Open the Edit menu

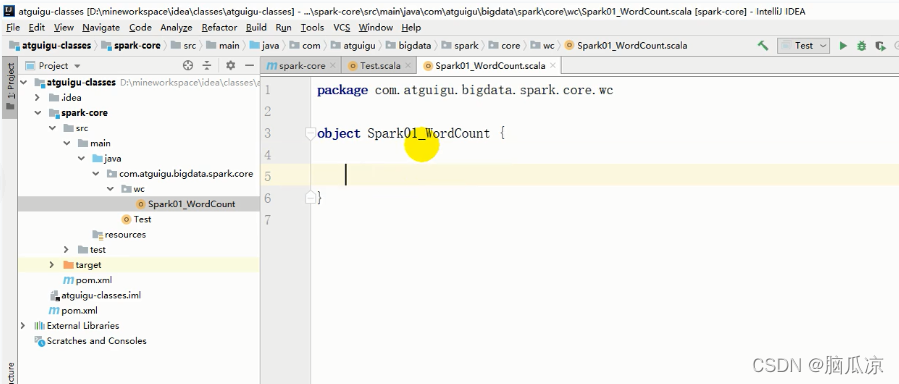pos(37,28)
